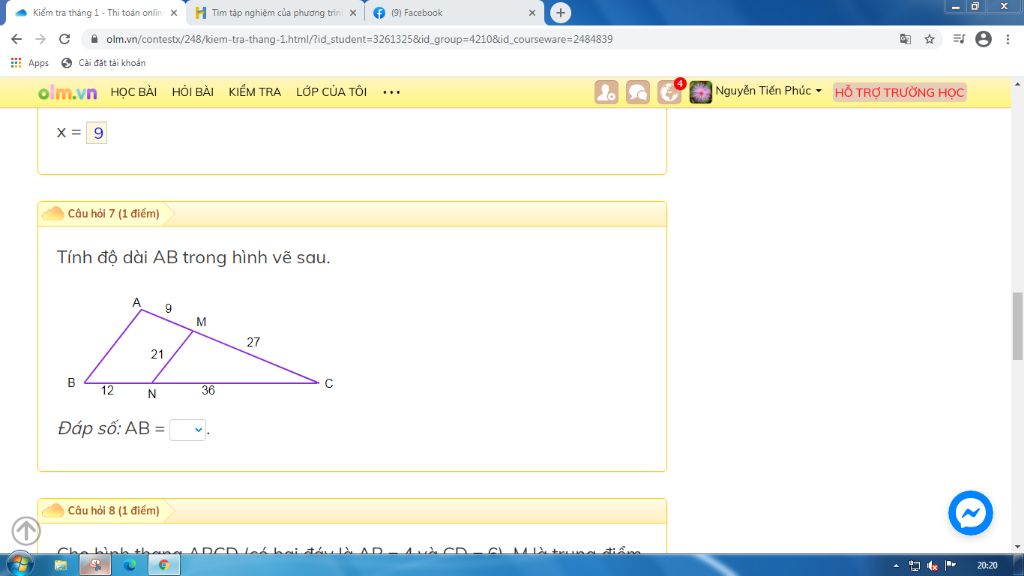Screen dimensions: 1024x576
Task: Open the Chrome three-dot menu
Action: (x=1008, y=39)
